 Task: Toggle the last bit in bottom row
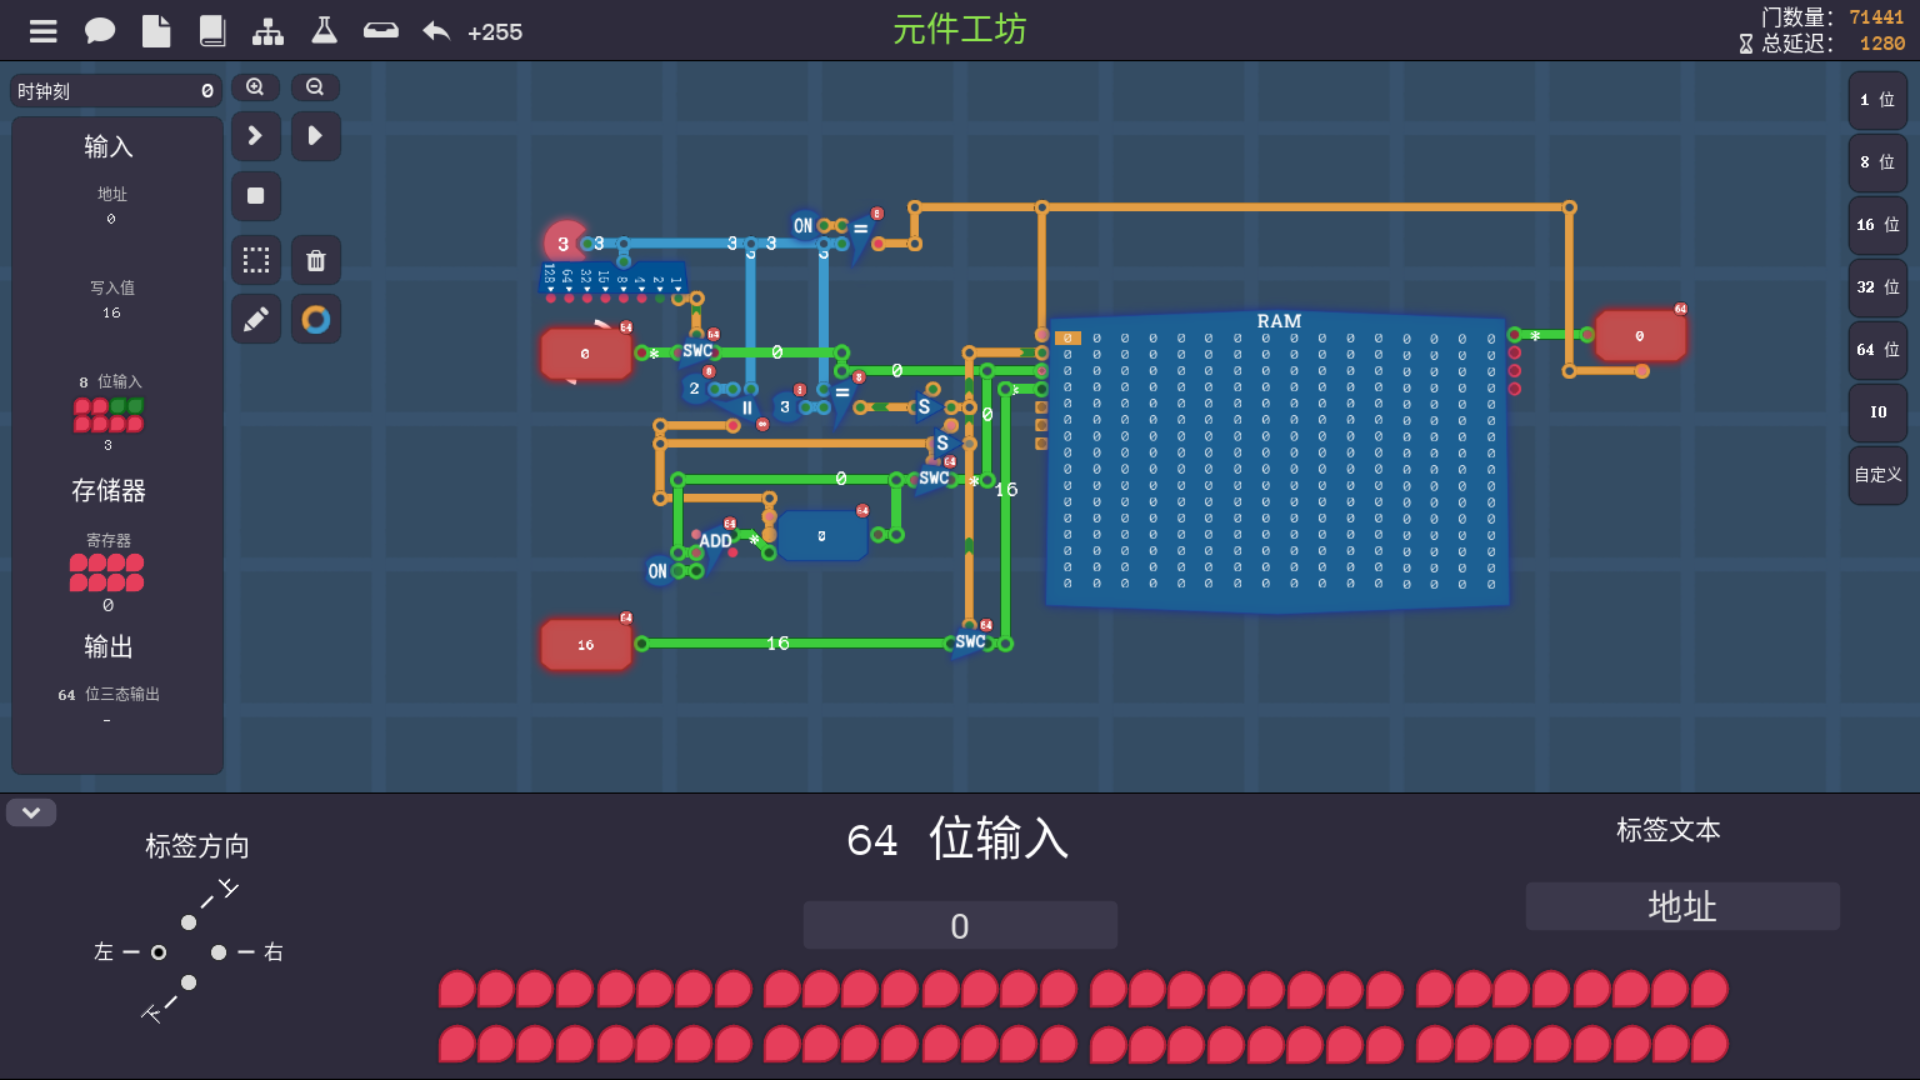[1709, 1044]
